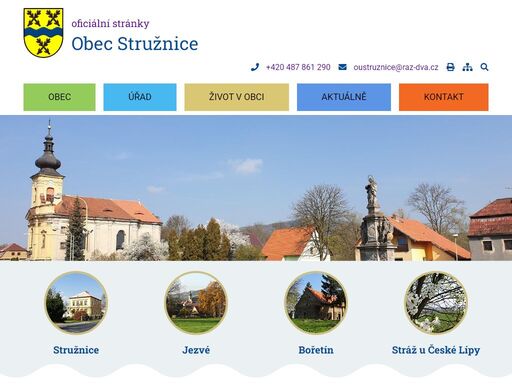Screen dimensions: 512x384
Task: Open the AKTUÁLNĚ menu
Action: coord(344,97)
